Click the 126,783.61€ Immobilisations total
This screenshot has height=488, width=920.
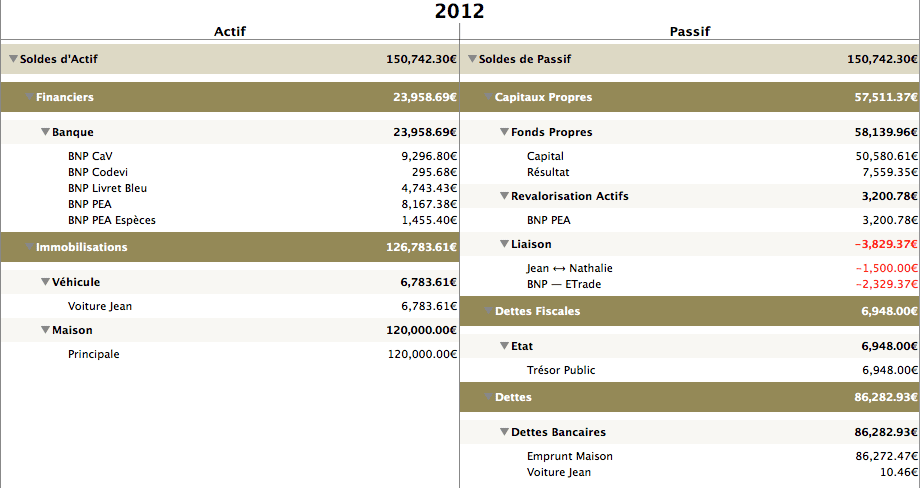tap(421, 247)
